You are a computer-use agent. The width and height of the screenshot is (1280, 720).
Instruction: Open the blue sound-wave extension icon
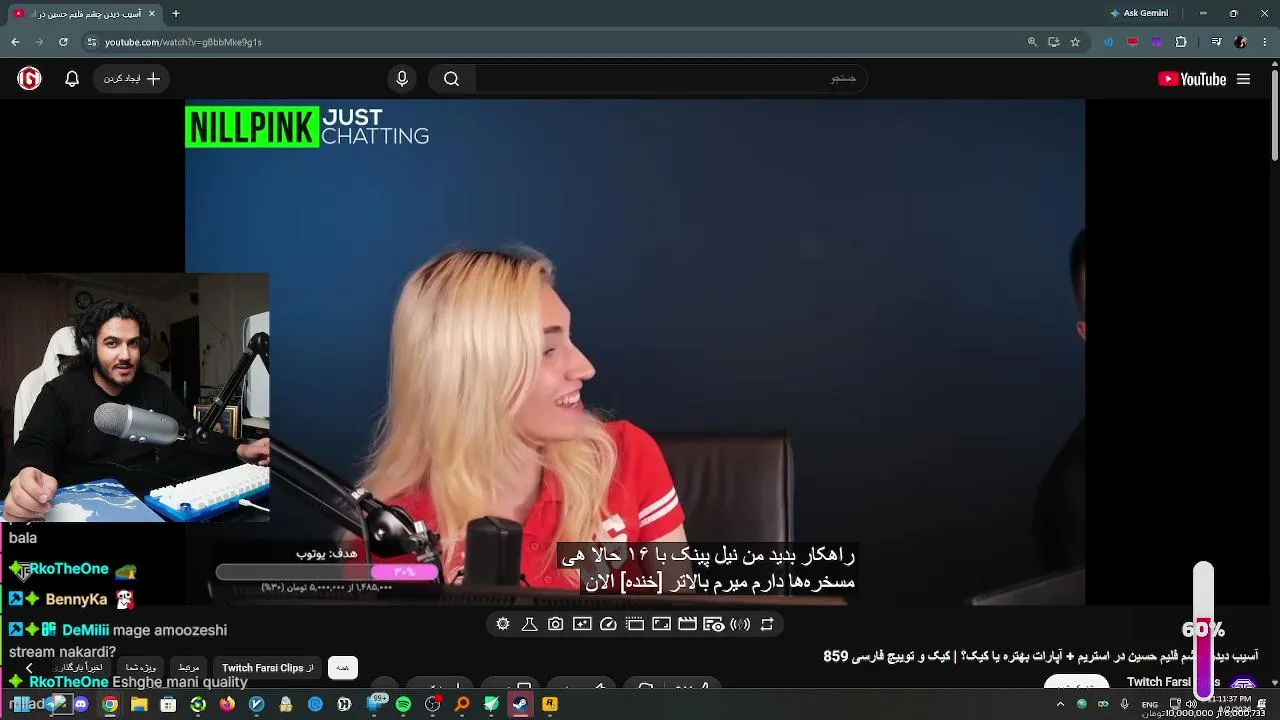tap(1108, 42)
